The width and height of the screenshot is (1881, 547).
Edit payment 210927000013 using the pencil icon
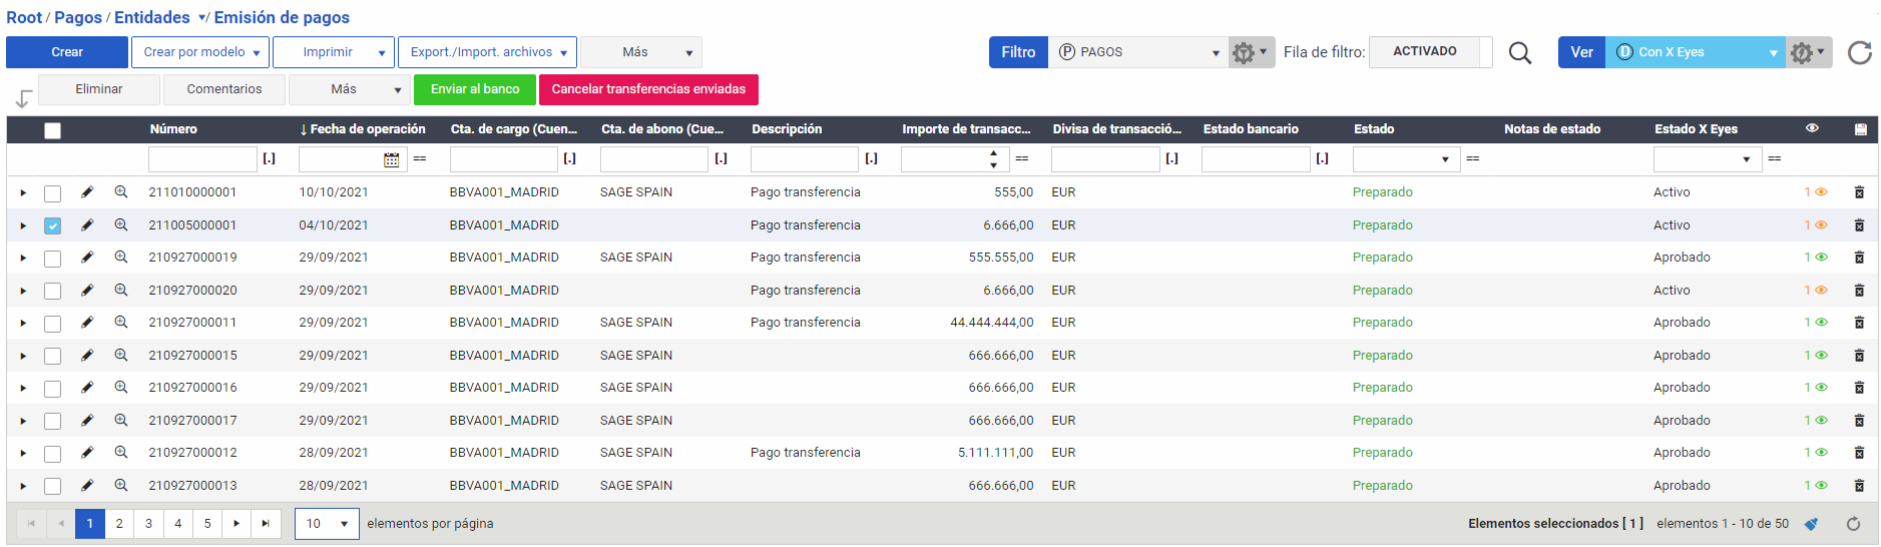(x=87, y=485)
